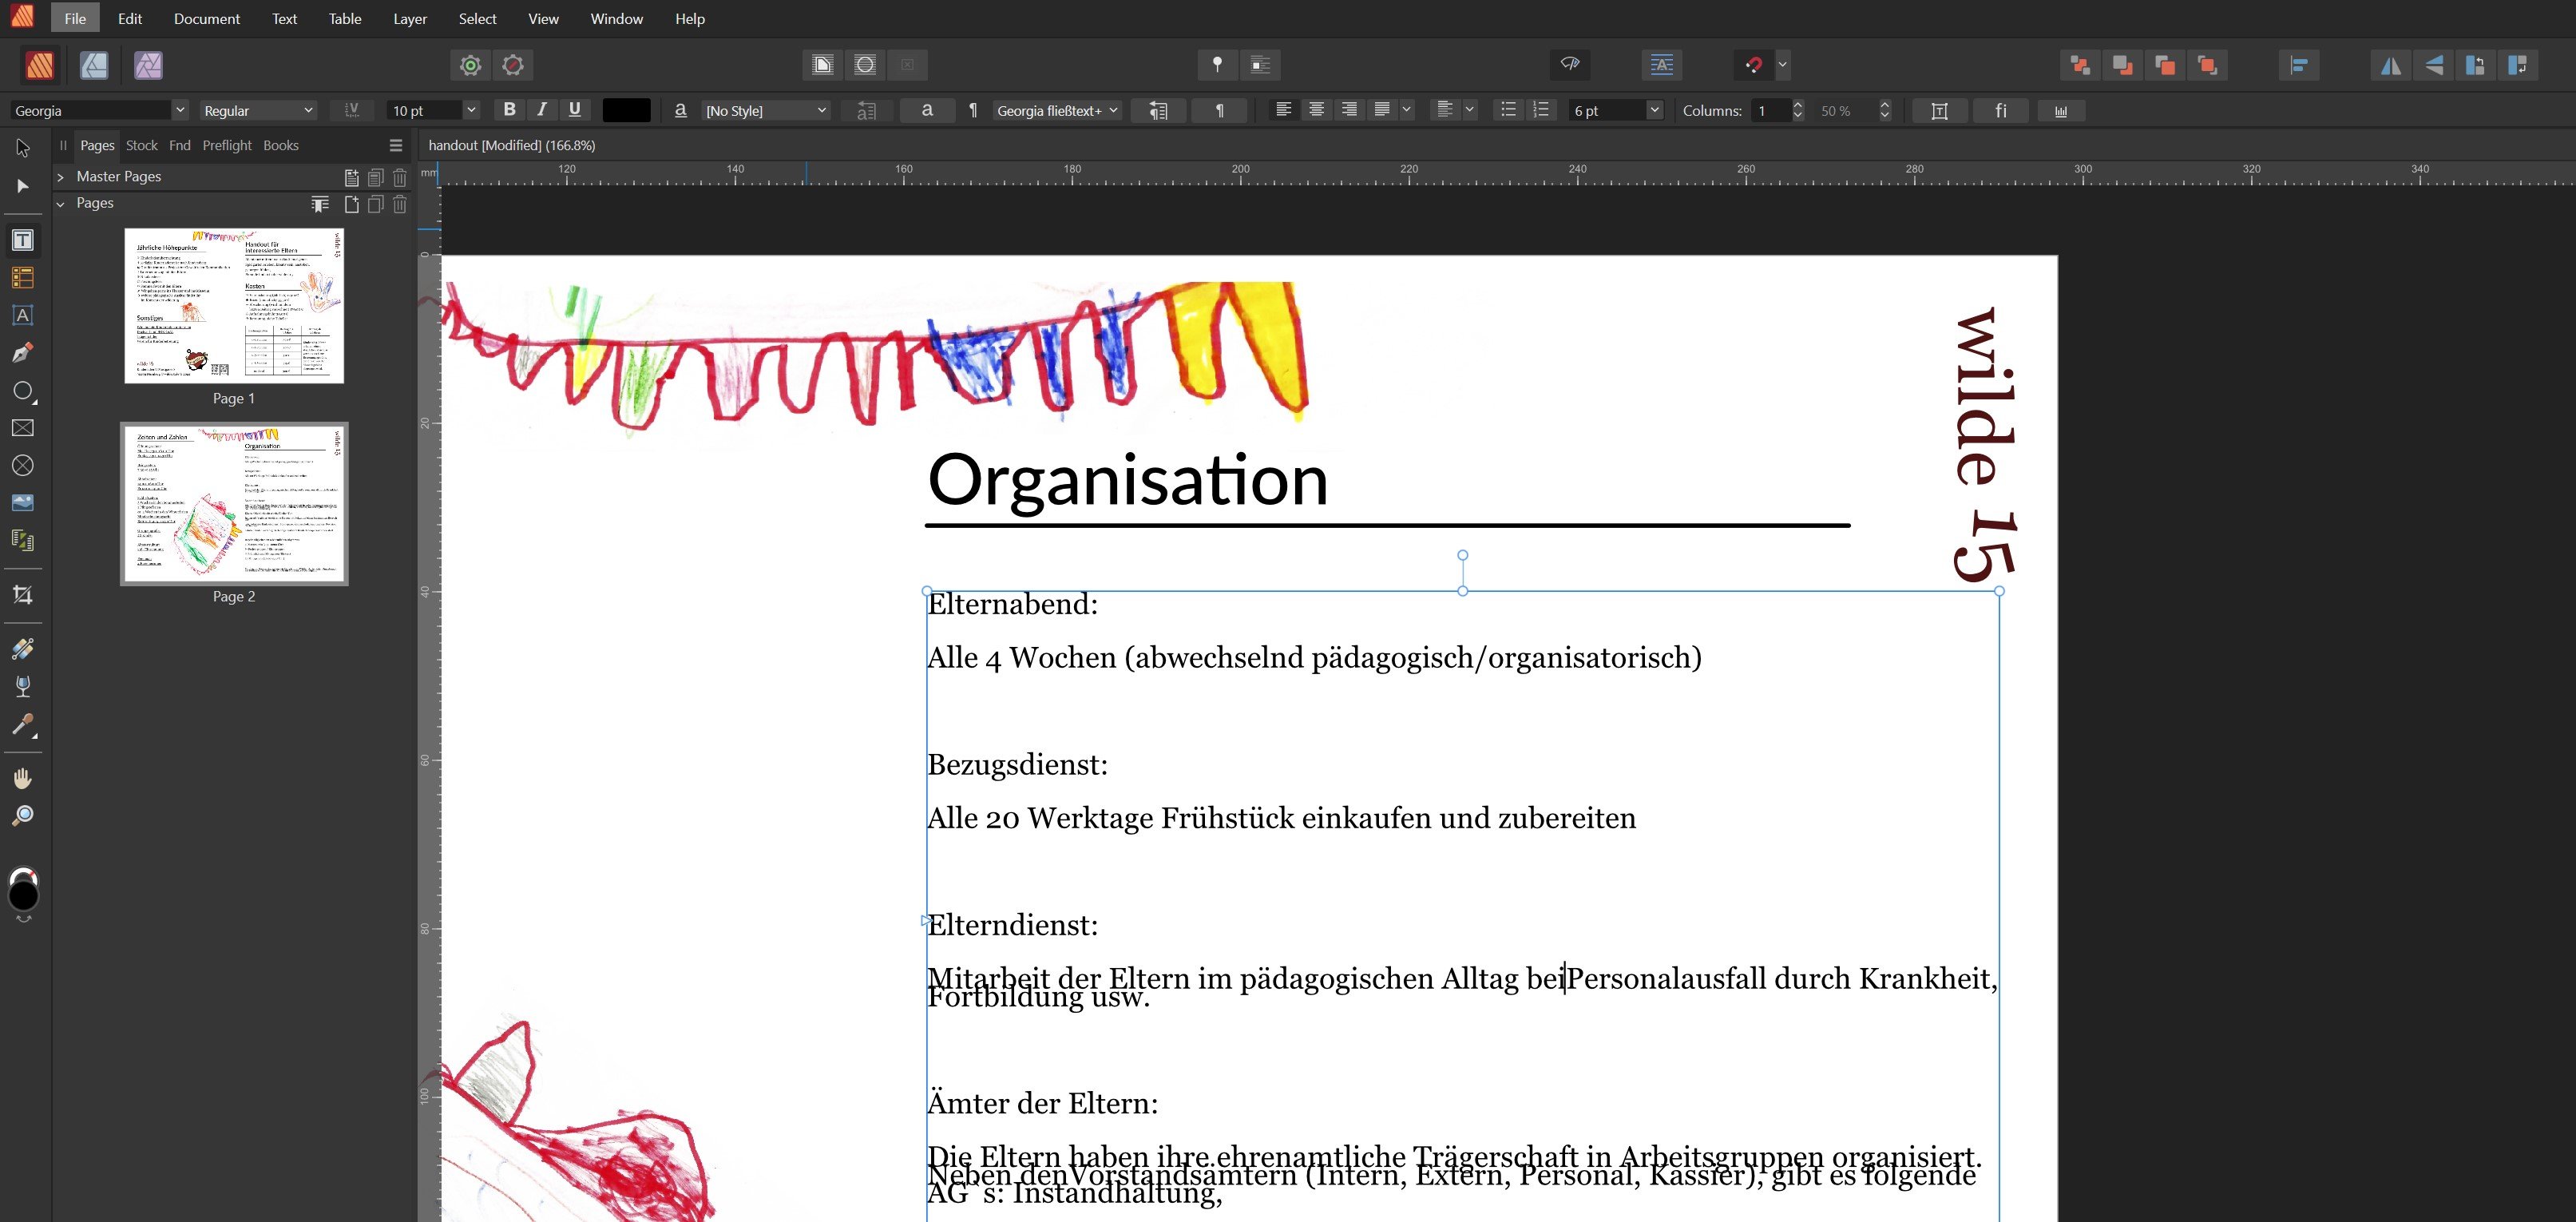Toggle Baseline Grid display

pyautogui.click(x=1661, y=65)
